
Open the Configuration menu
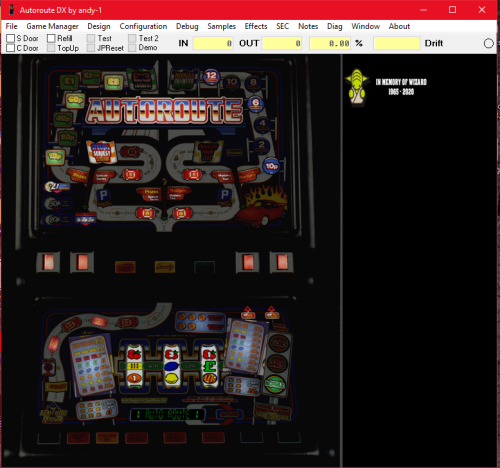coord(143,26)
